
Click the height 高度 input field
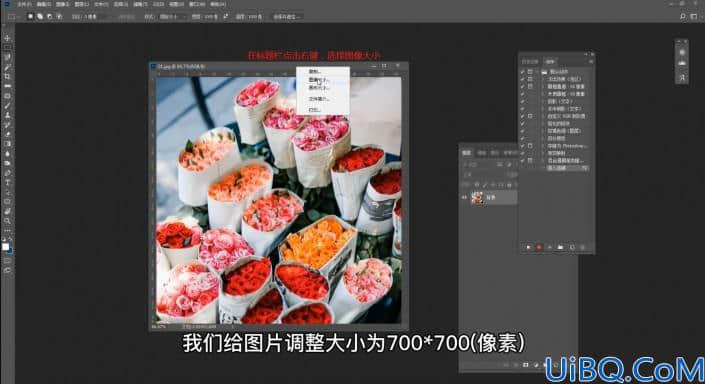point(255,17)
